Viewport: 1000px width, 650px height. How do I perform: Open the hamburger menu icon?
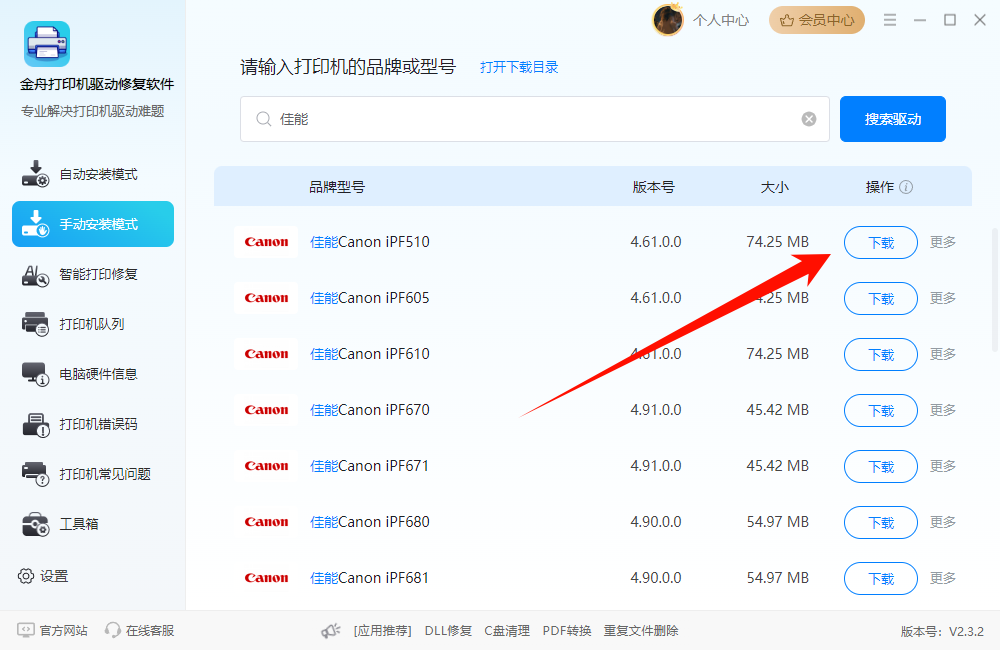[890, 20]
